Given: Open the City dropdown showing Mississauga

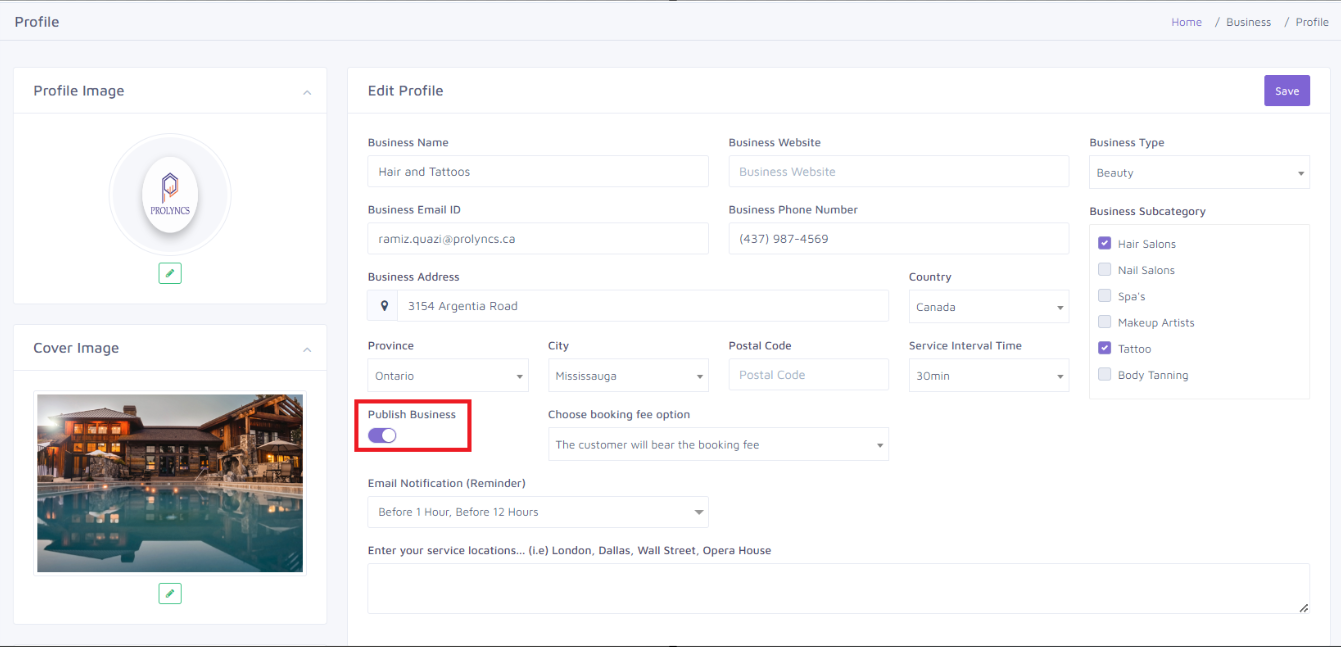Looking at the screenshot, I should pyautogui.click(x=628, y=376).
